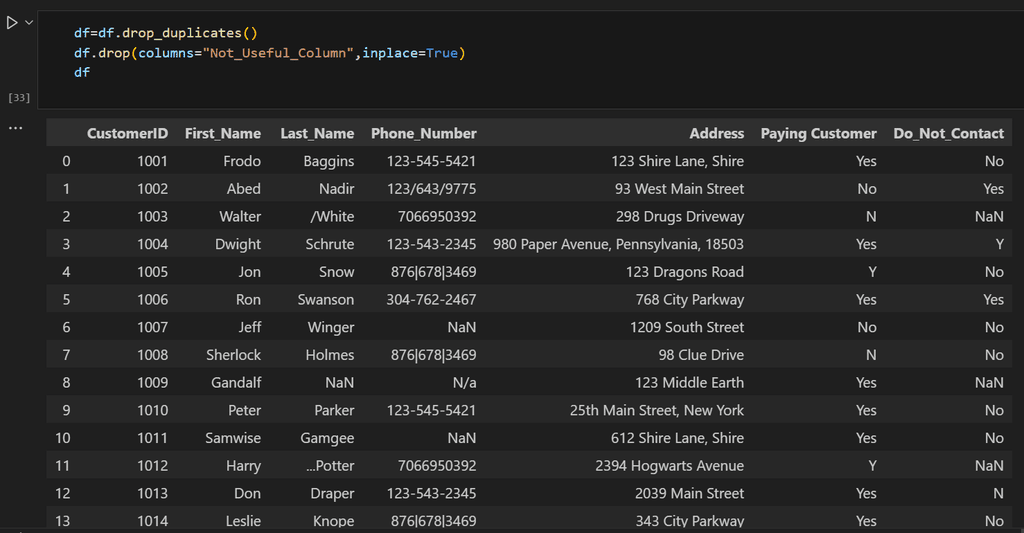Click the Do_Not_Contact column header
1024x533 pixels.
948,133
